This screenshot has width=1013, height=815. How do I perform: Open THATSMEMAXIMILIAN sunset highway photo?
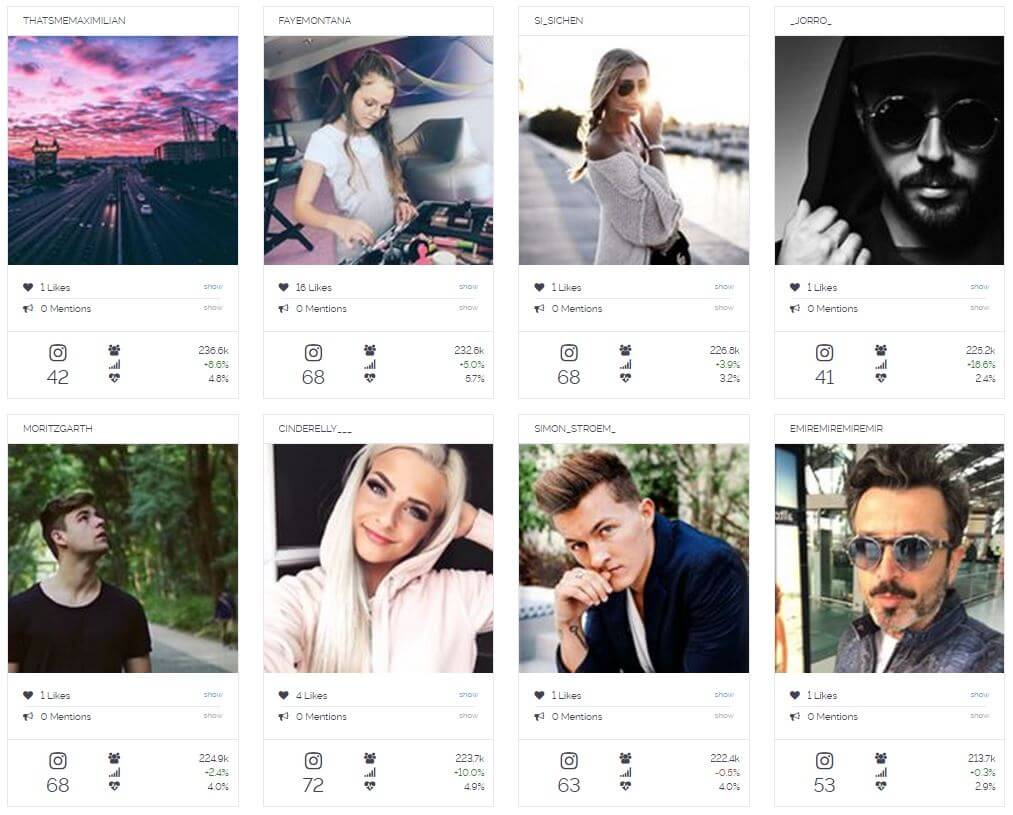(x=123, y=150)
